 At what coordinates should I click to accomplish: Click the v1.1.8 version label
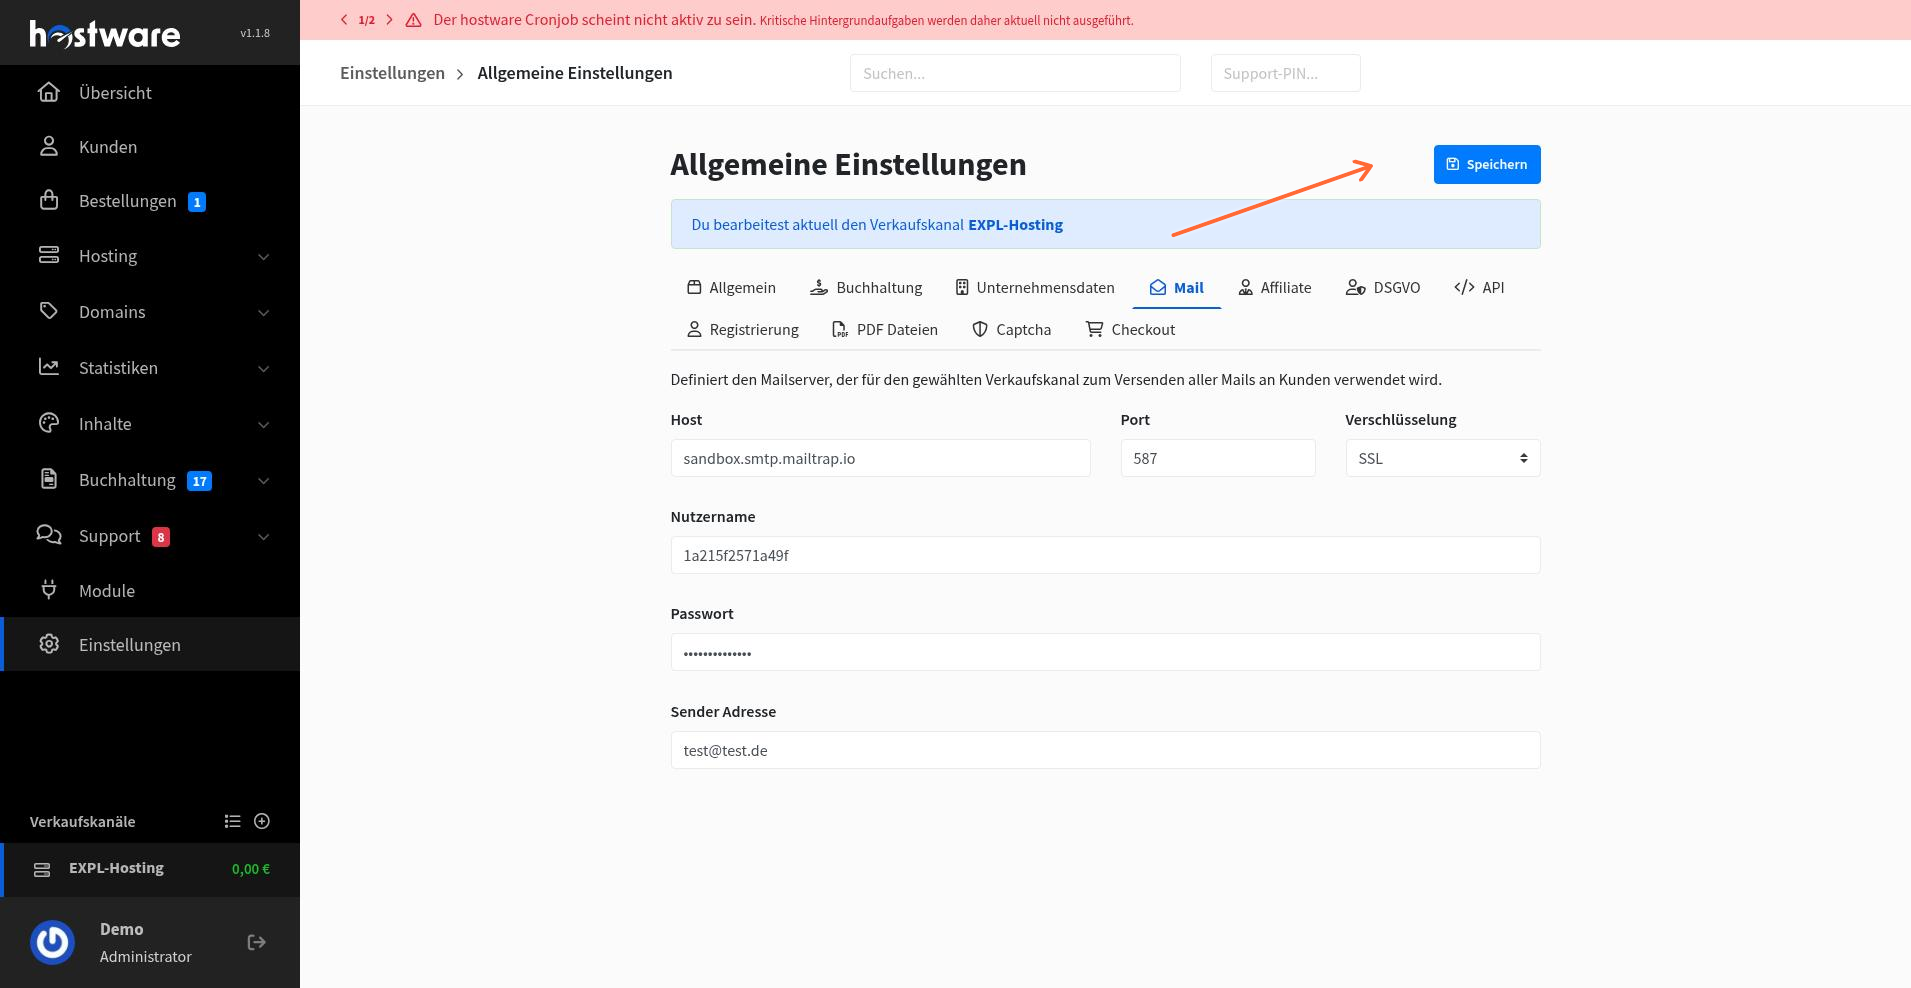click(x=255, y=33)
